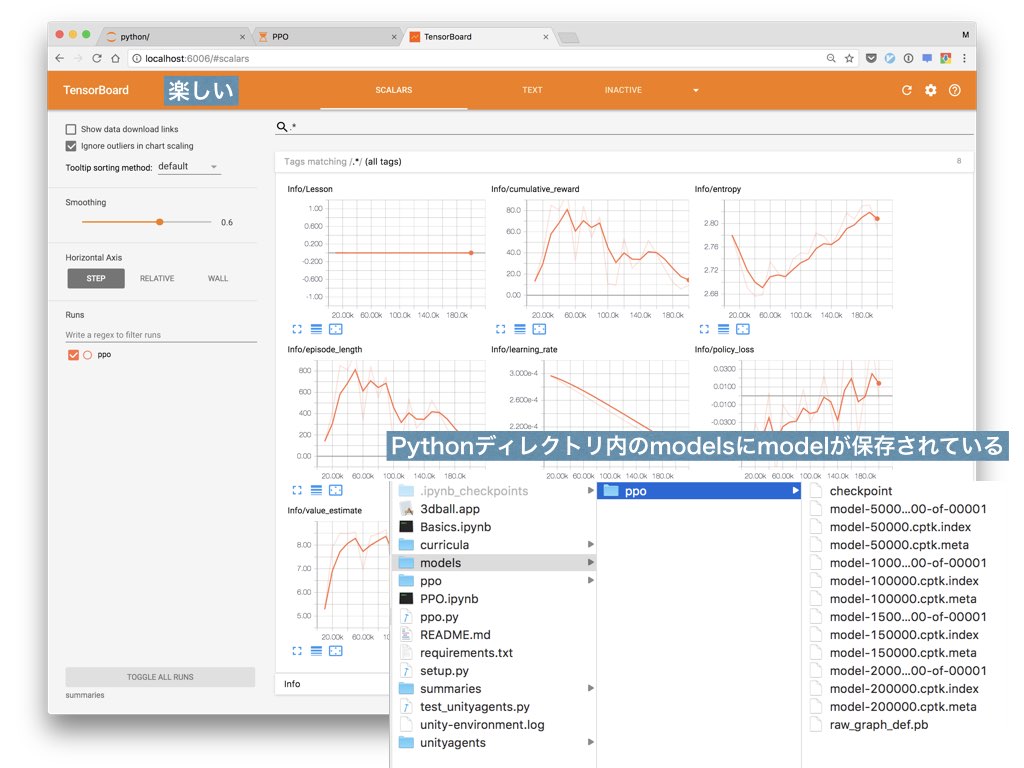The height and width of the screenshot is (768, 1024).
Task: Set horizontal axis to WALL
Action: [x=218, y=278]
